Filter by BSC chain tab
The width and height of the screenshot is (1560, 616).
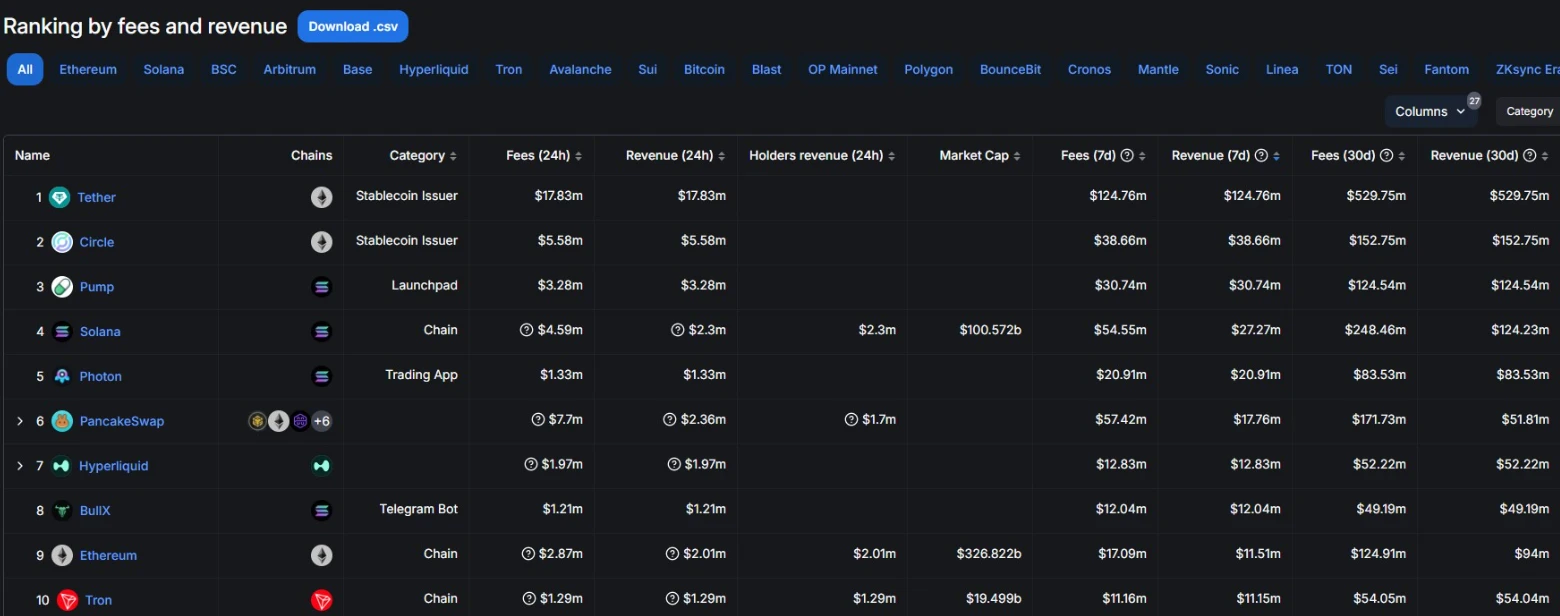click(x=224, y=69)
